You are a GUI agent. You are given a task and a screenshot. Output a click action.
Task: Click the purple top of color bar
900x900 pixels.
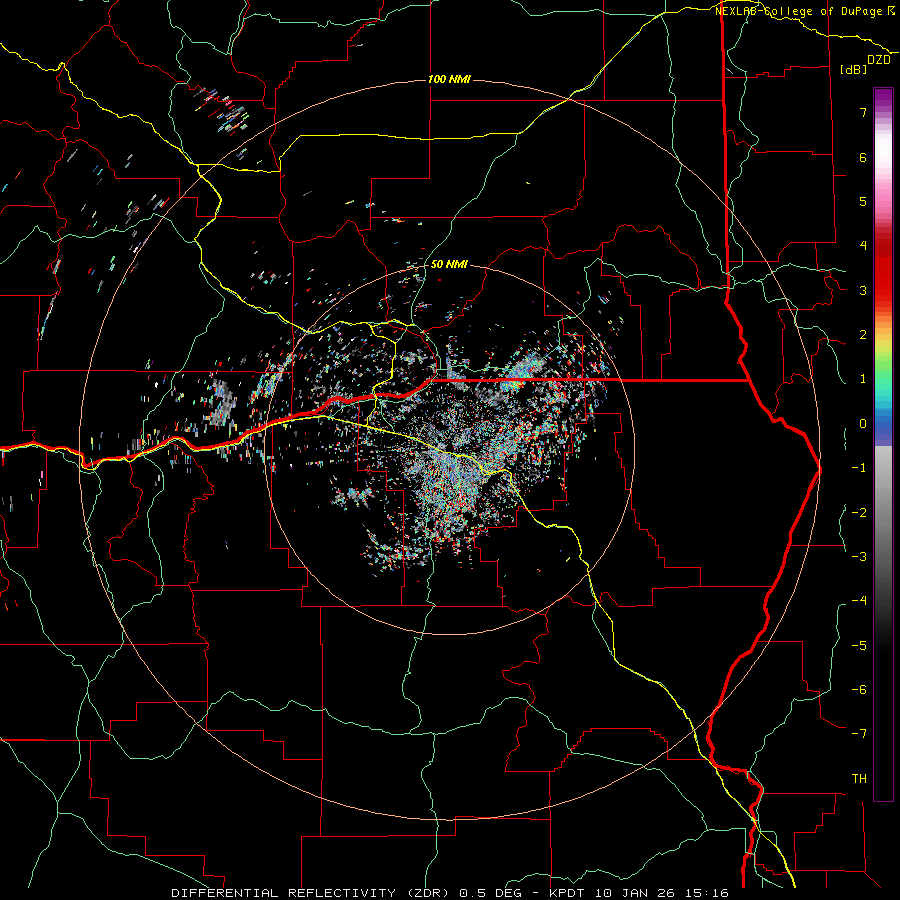point(883,98)
